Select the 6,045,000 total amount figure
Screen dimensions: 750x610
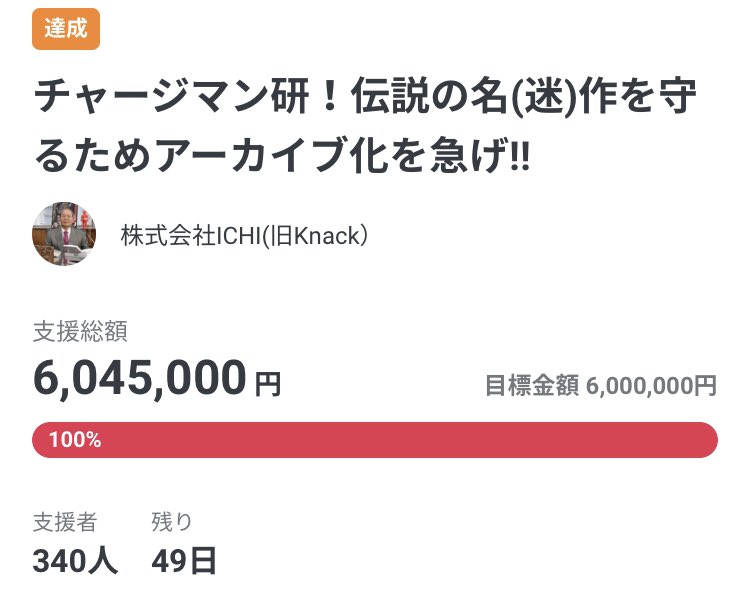140,378
